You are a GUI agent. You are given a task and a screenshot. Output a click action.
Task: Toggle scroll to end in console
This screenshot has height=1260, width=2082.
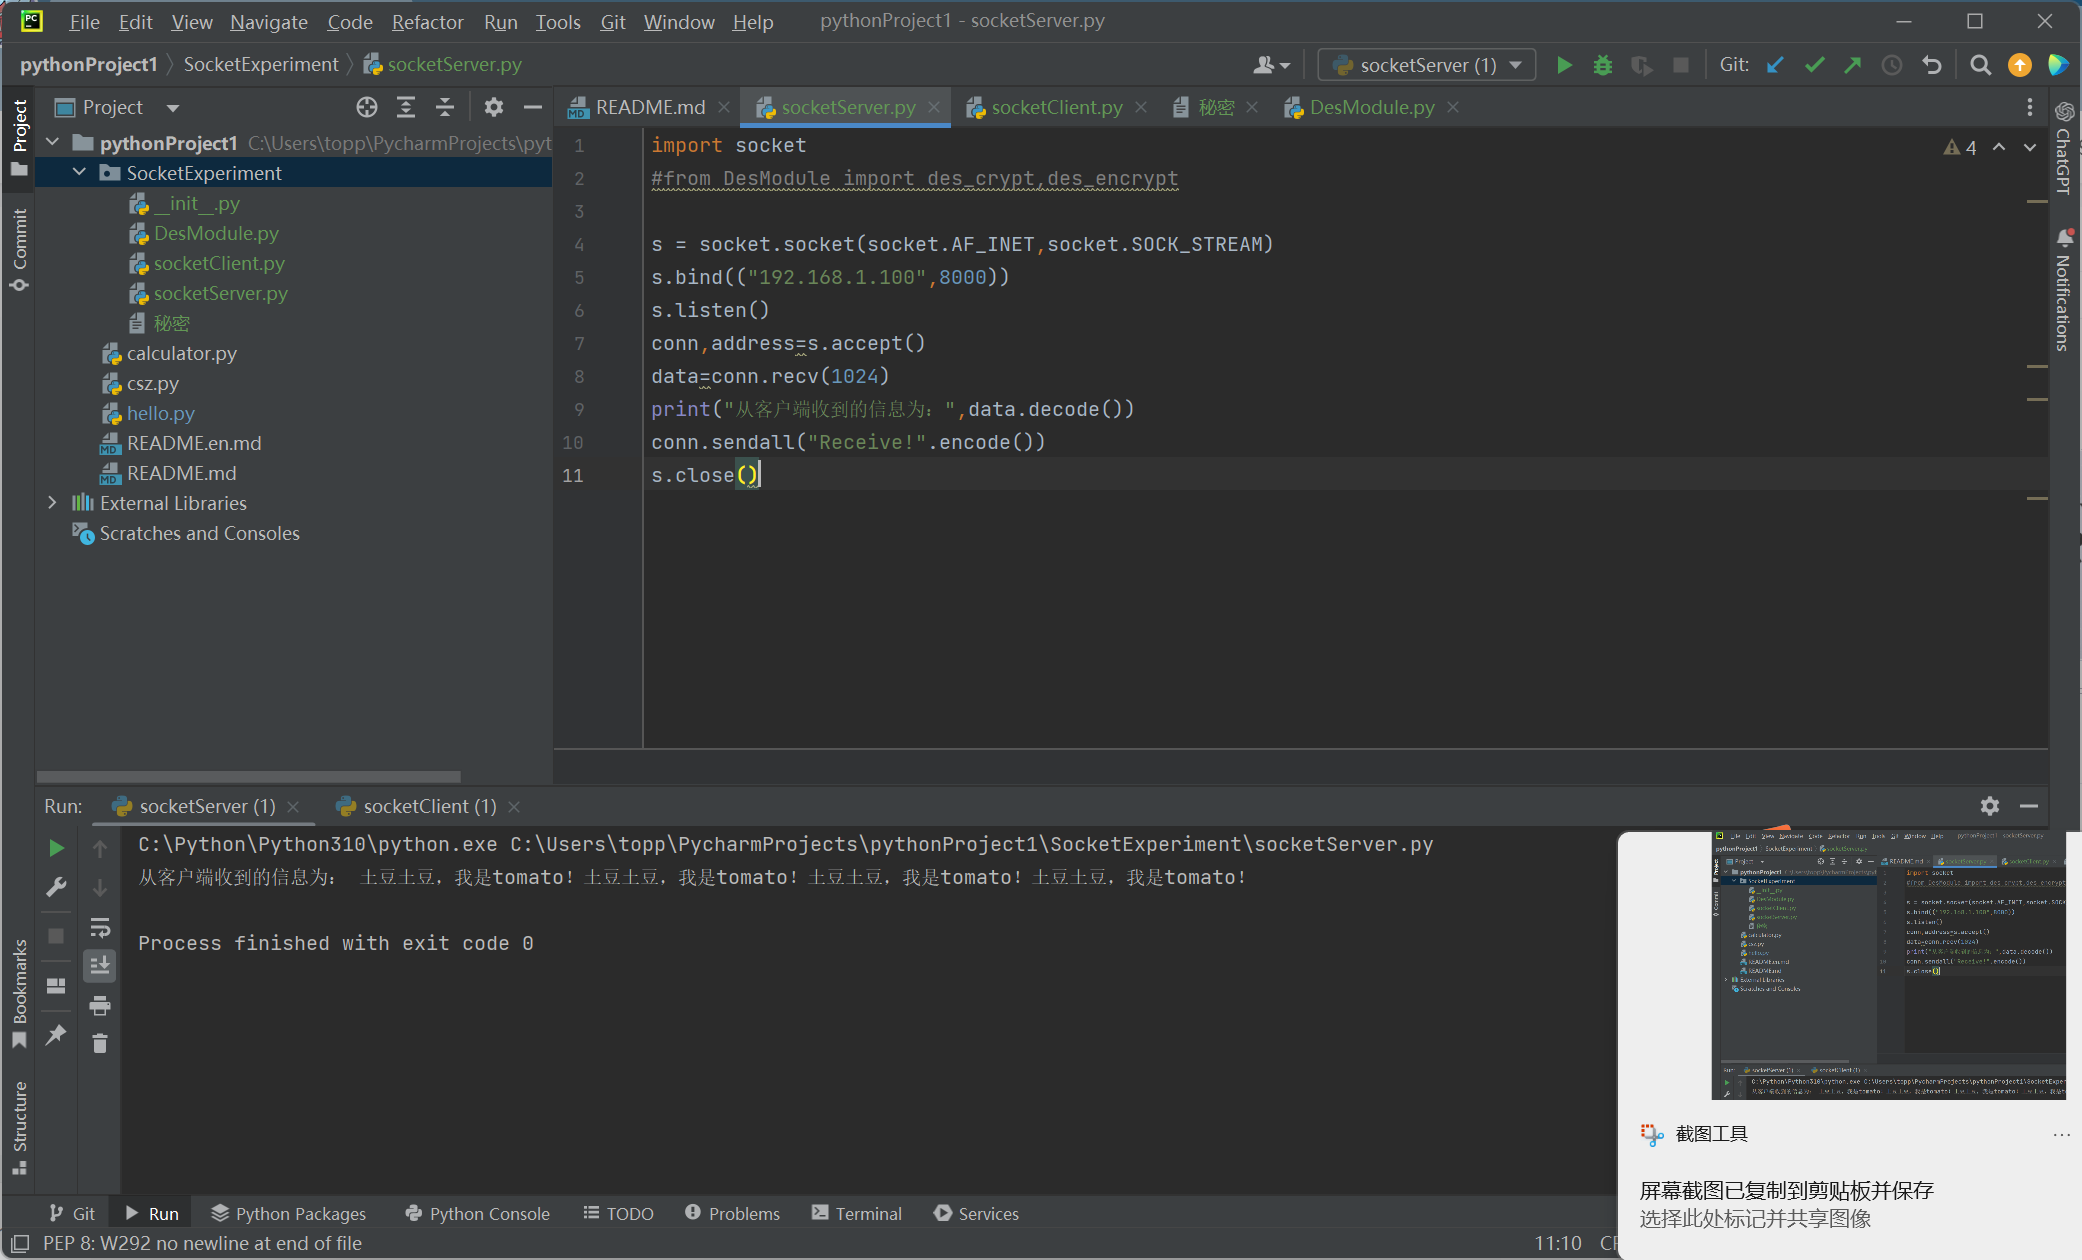tap(100, 965)
